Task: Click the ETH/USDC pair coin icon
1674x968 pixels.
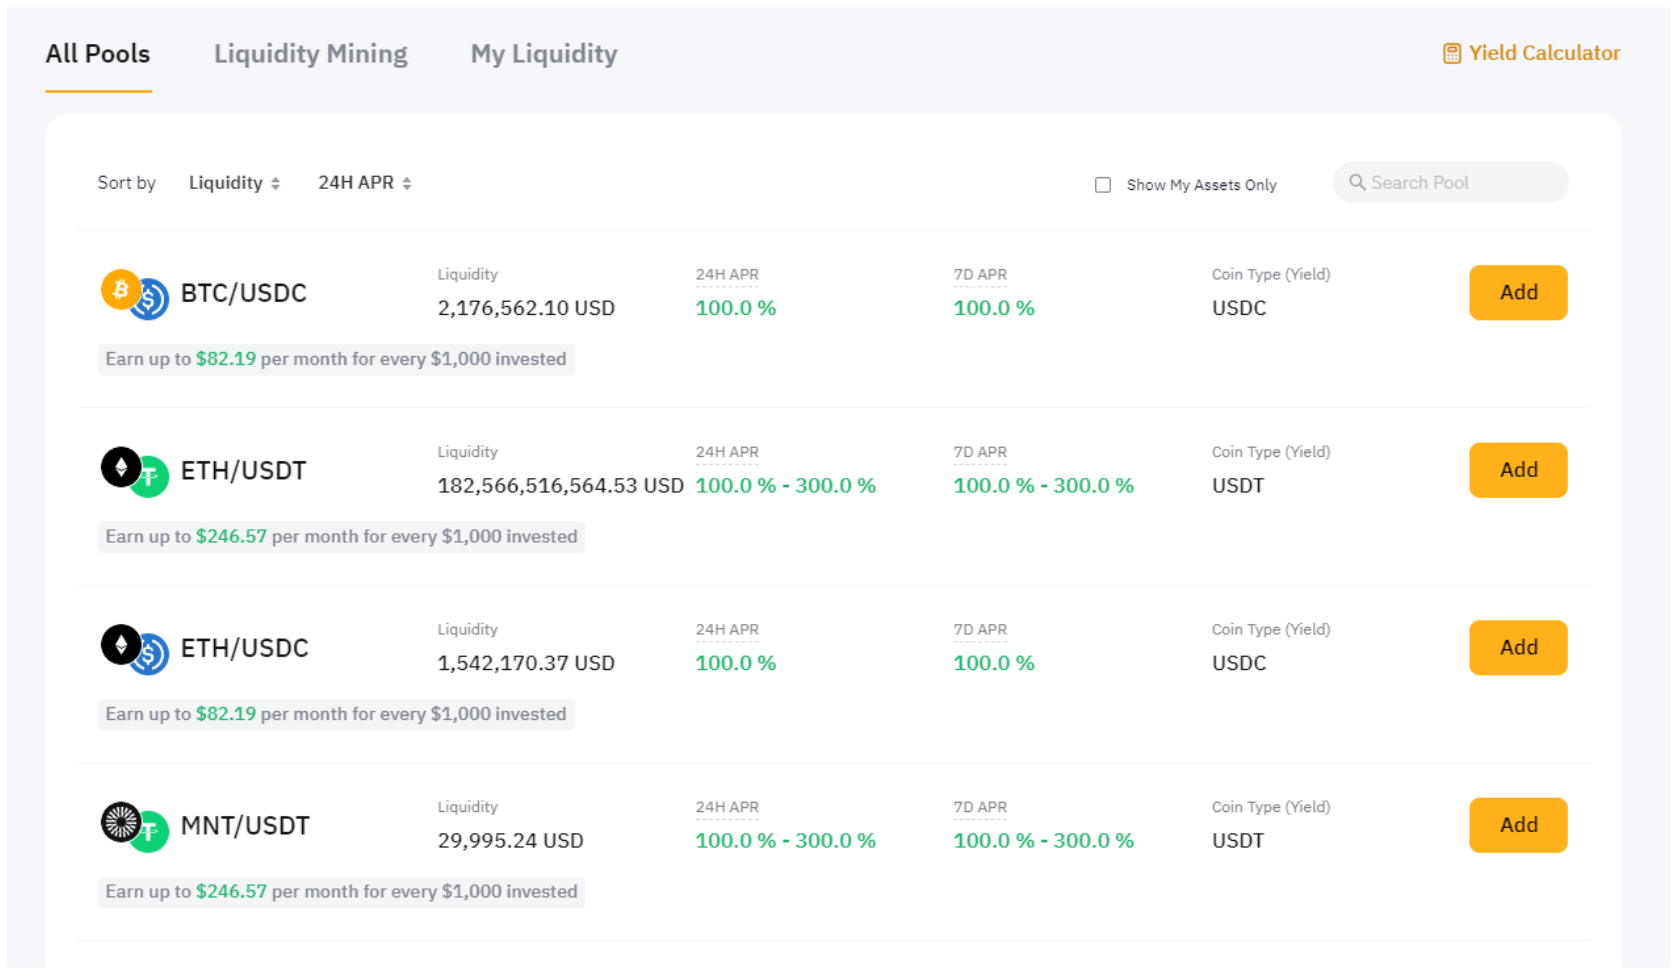Action: (134, 649)
